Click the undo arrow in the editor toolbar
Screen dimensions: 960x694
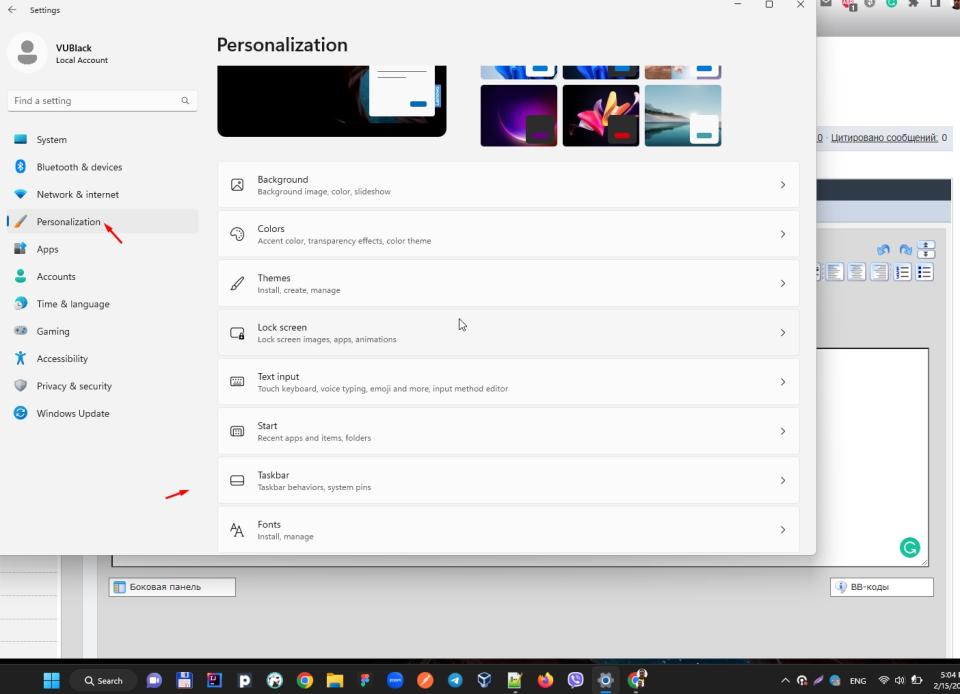click(x=882, y=250)
